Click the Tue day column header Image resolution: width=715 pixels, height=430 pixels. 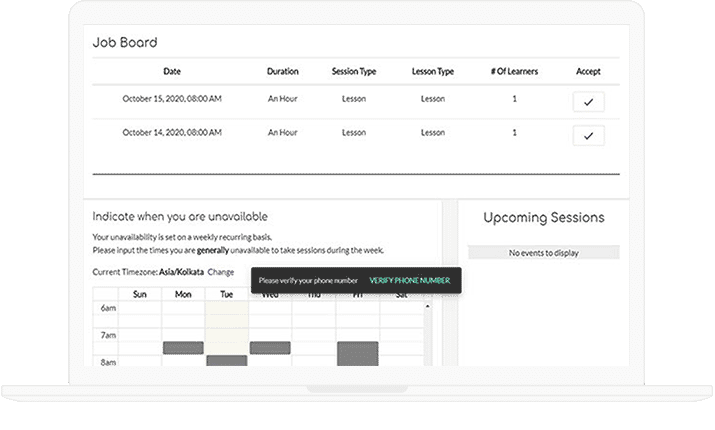point(226,294)
